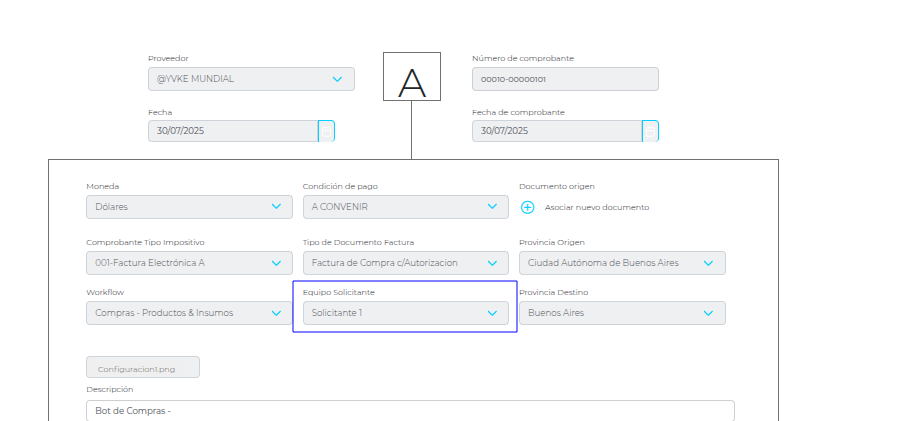Click the Descripción text box

[410, 411]
